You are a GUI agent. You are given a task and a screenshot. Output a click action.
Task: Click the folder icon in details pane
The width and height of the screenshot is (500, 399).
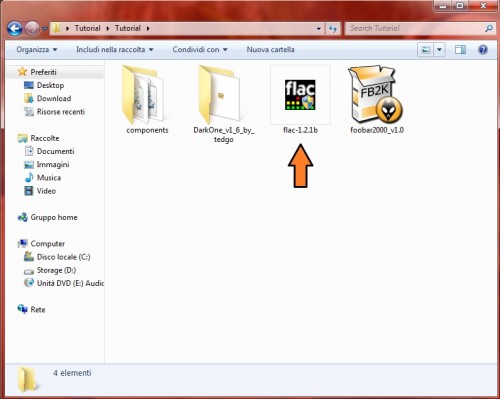tap(28, 379)
